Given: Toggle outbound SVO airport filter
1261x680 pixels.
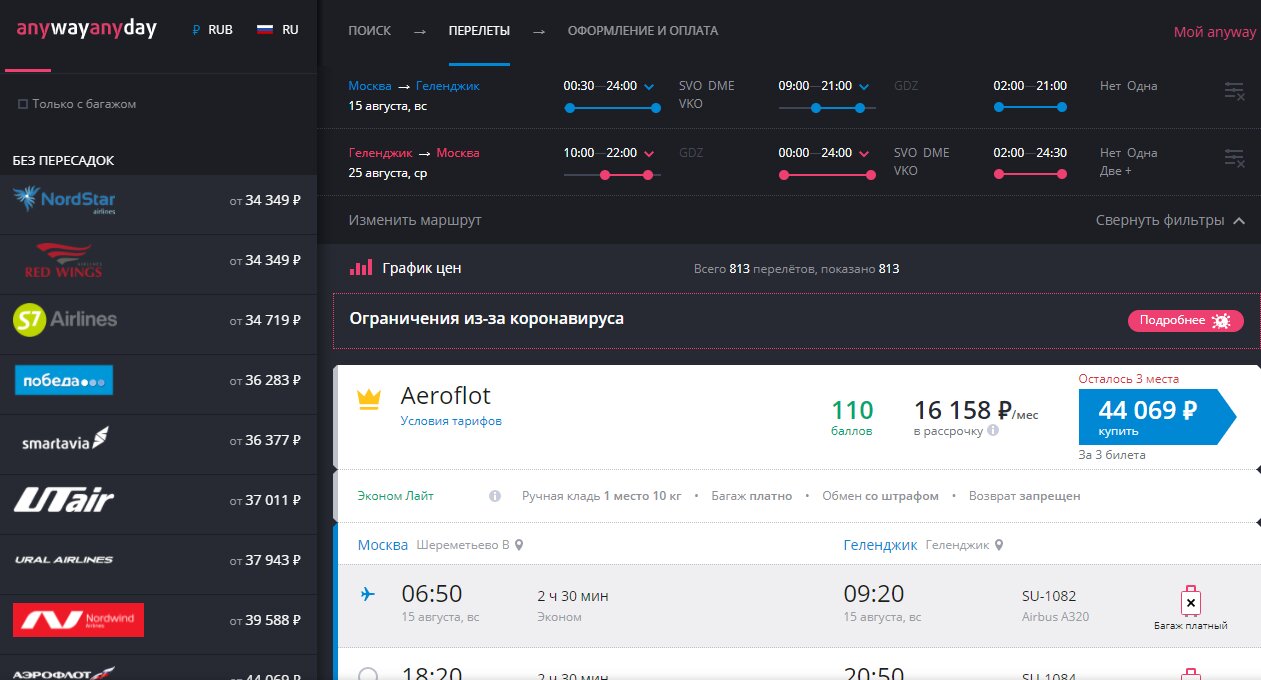Looking at the screenshot, I should point(692,86).
